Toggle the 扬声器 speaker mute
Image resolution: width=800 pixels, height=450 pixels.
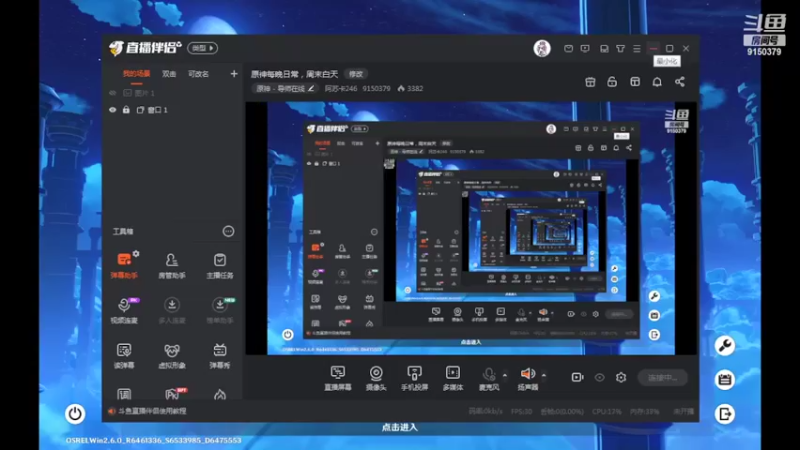tap(528, 378)
